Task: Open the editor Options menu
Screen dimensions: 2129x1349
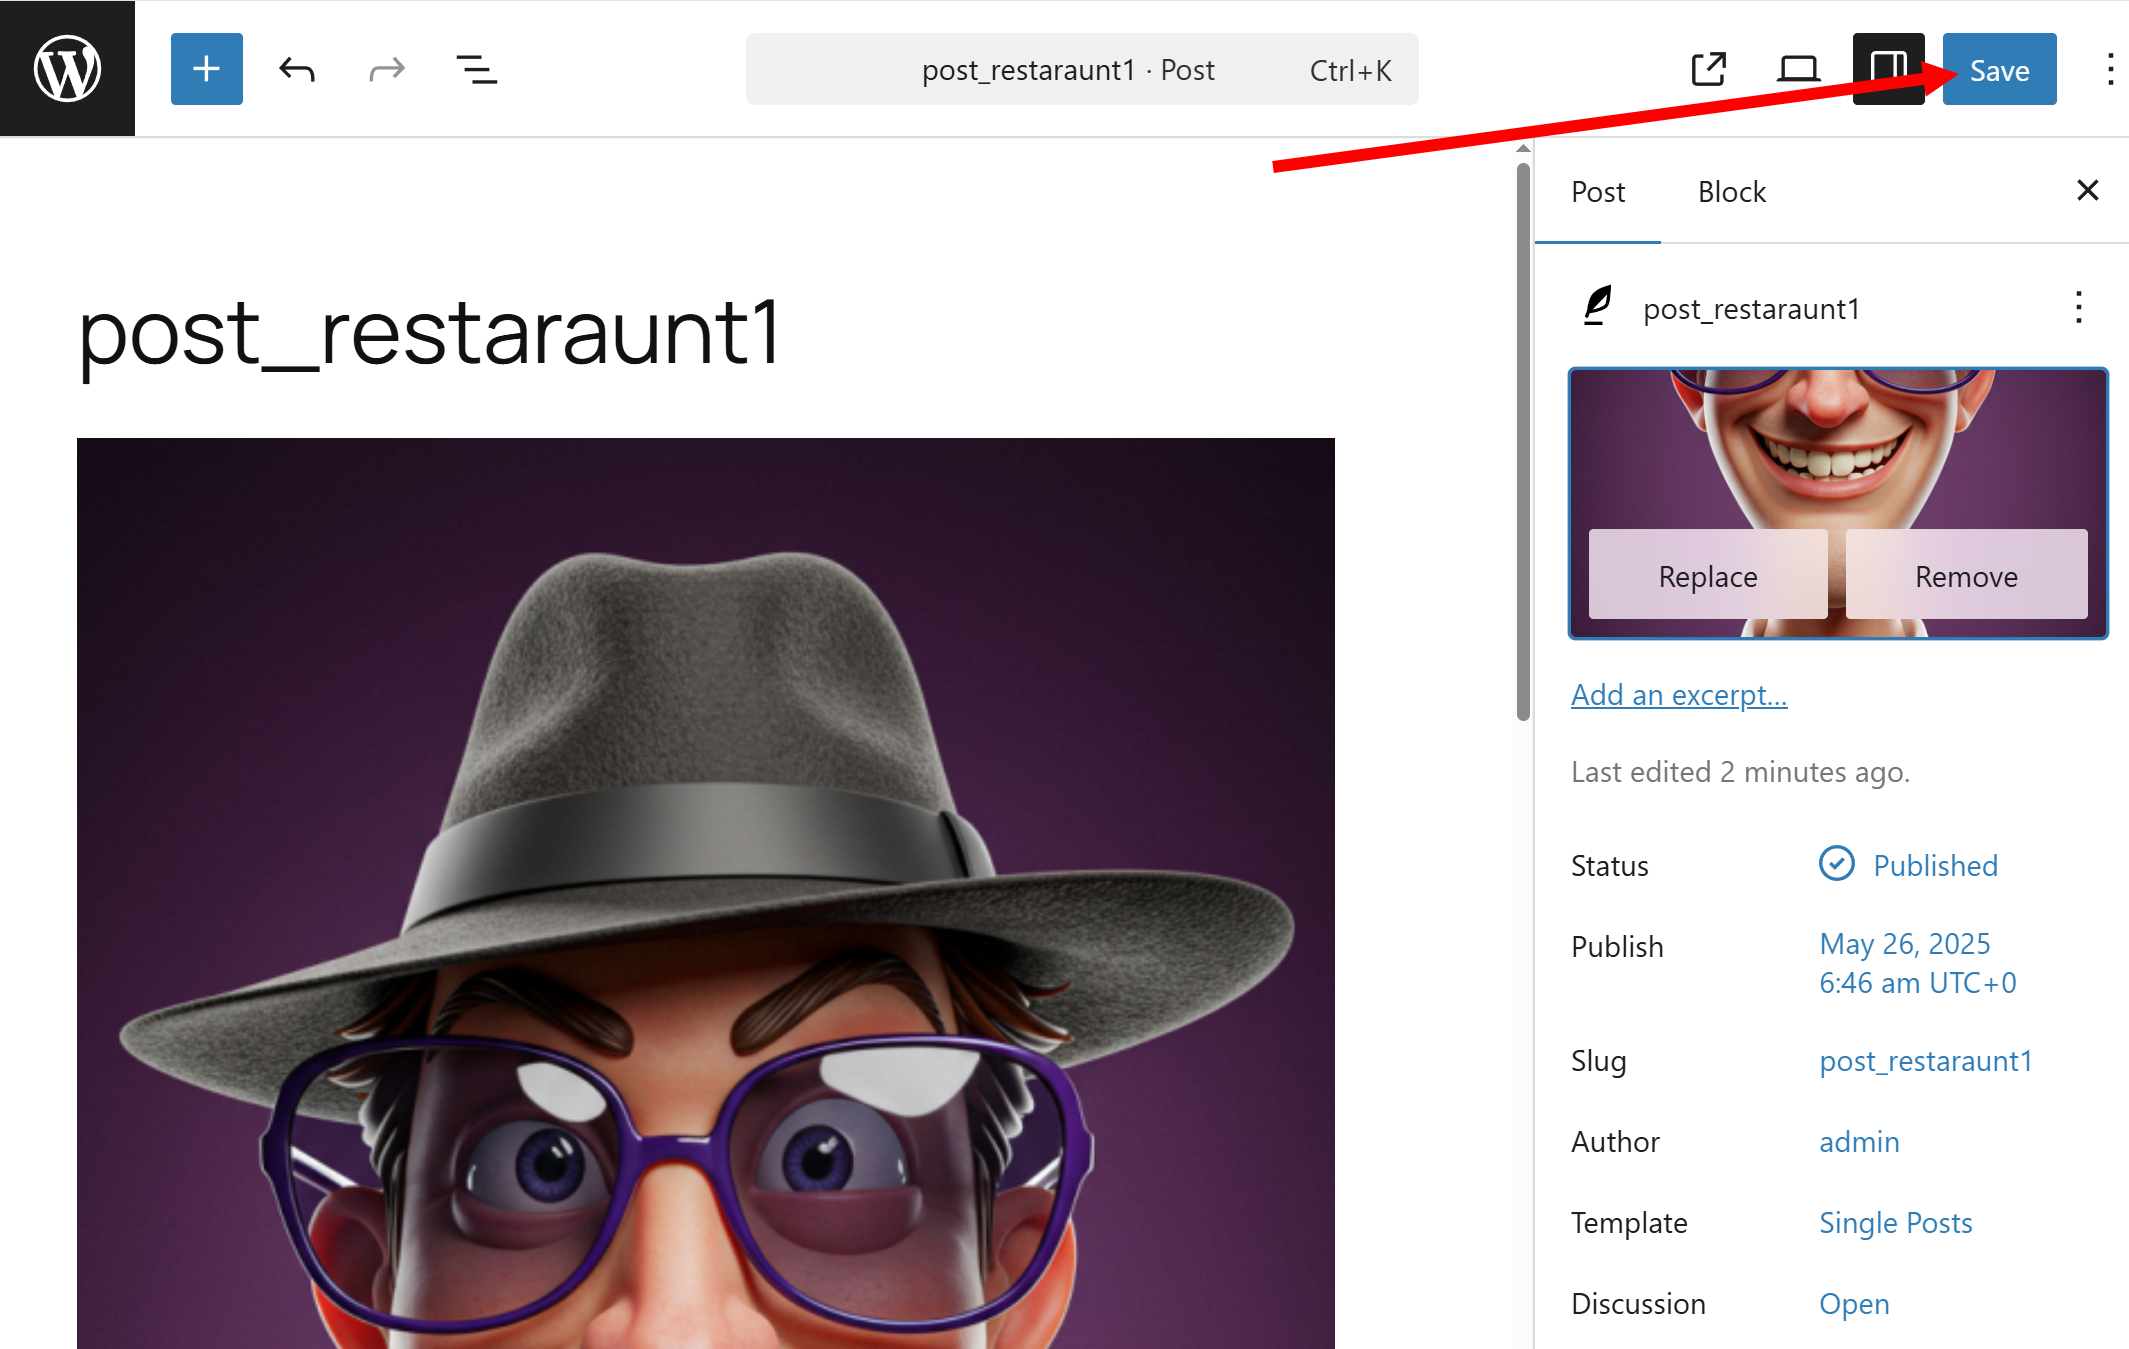Action: point(2109,69)
